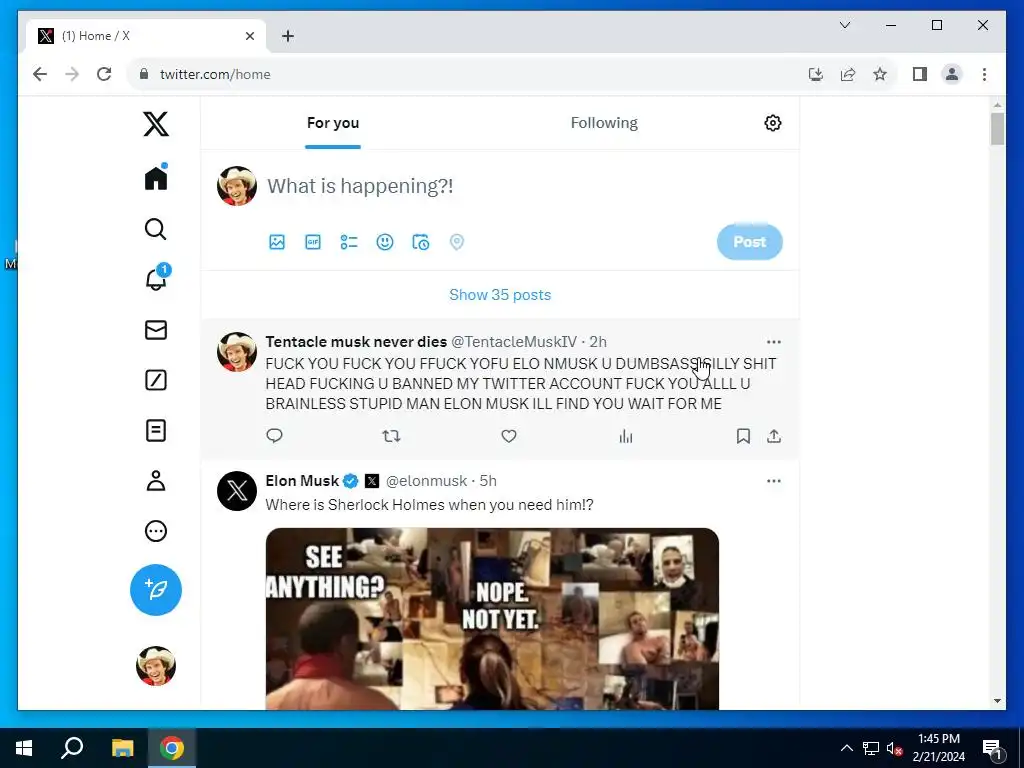Open more options on TentacleMuskIV post

(x=774, y=342)
